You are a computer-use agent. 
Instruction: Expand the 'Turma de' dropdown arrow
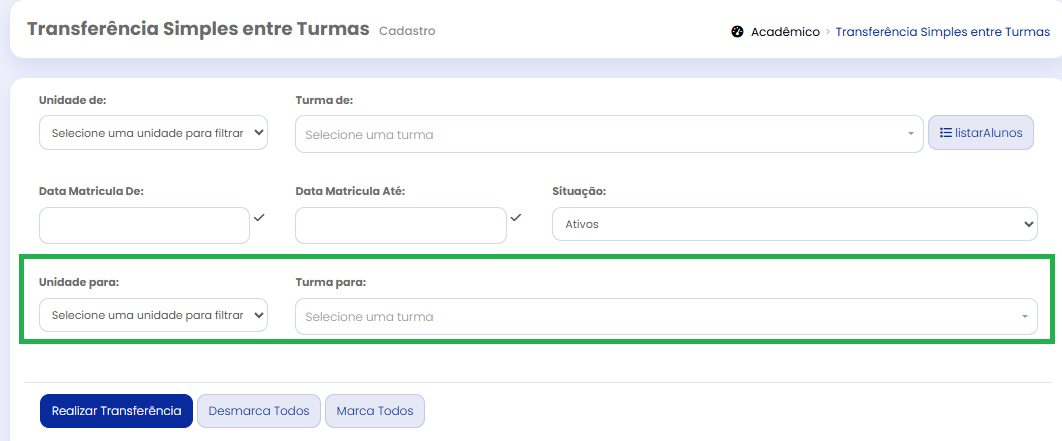point(910,134)
